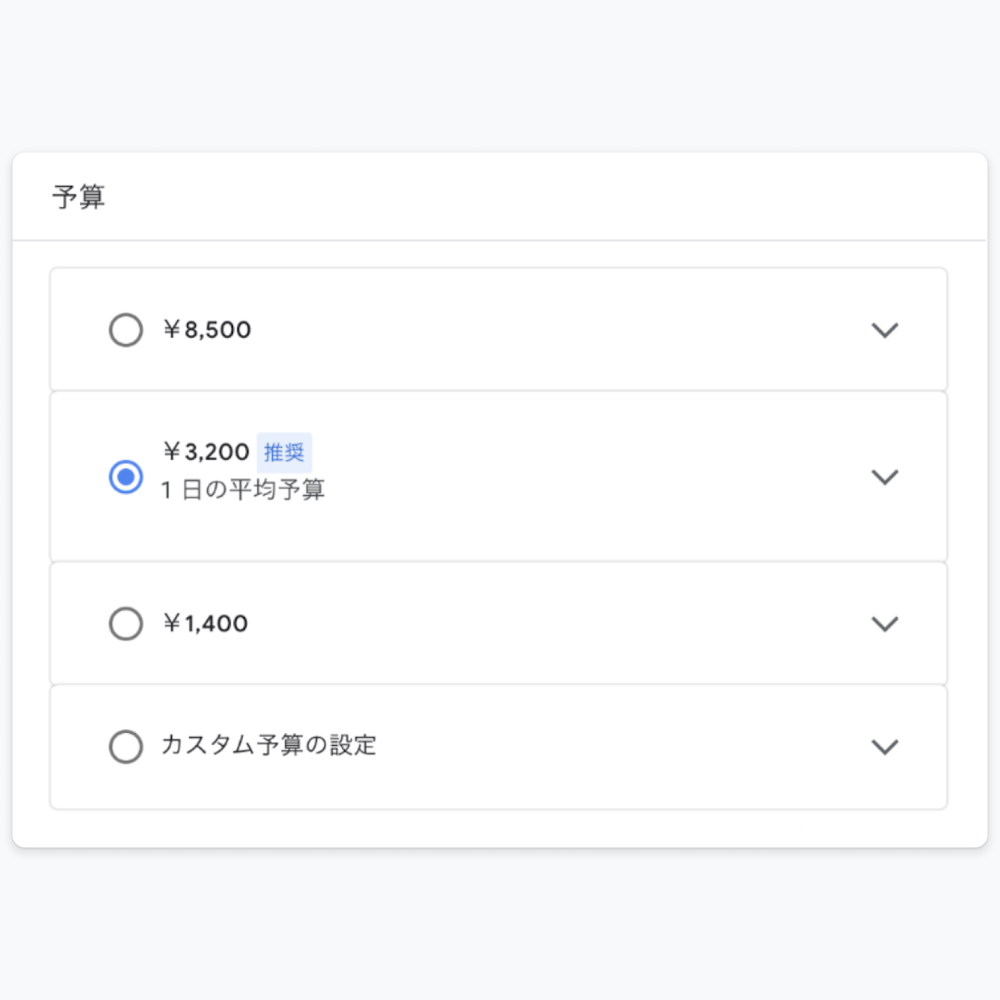Expand details for the recommended ¥3,200 budget
The height and width of the screenshot is (1000, 1000).
coord(884,477)
